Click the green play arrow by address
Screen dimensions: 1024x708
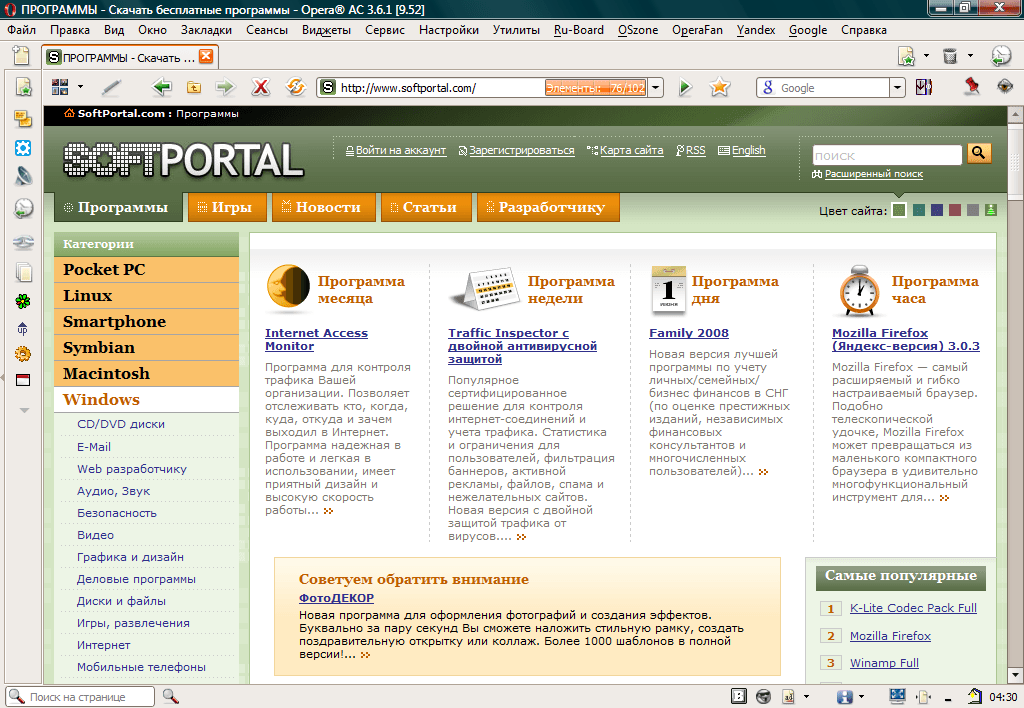(684, 87)
